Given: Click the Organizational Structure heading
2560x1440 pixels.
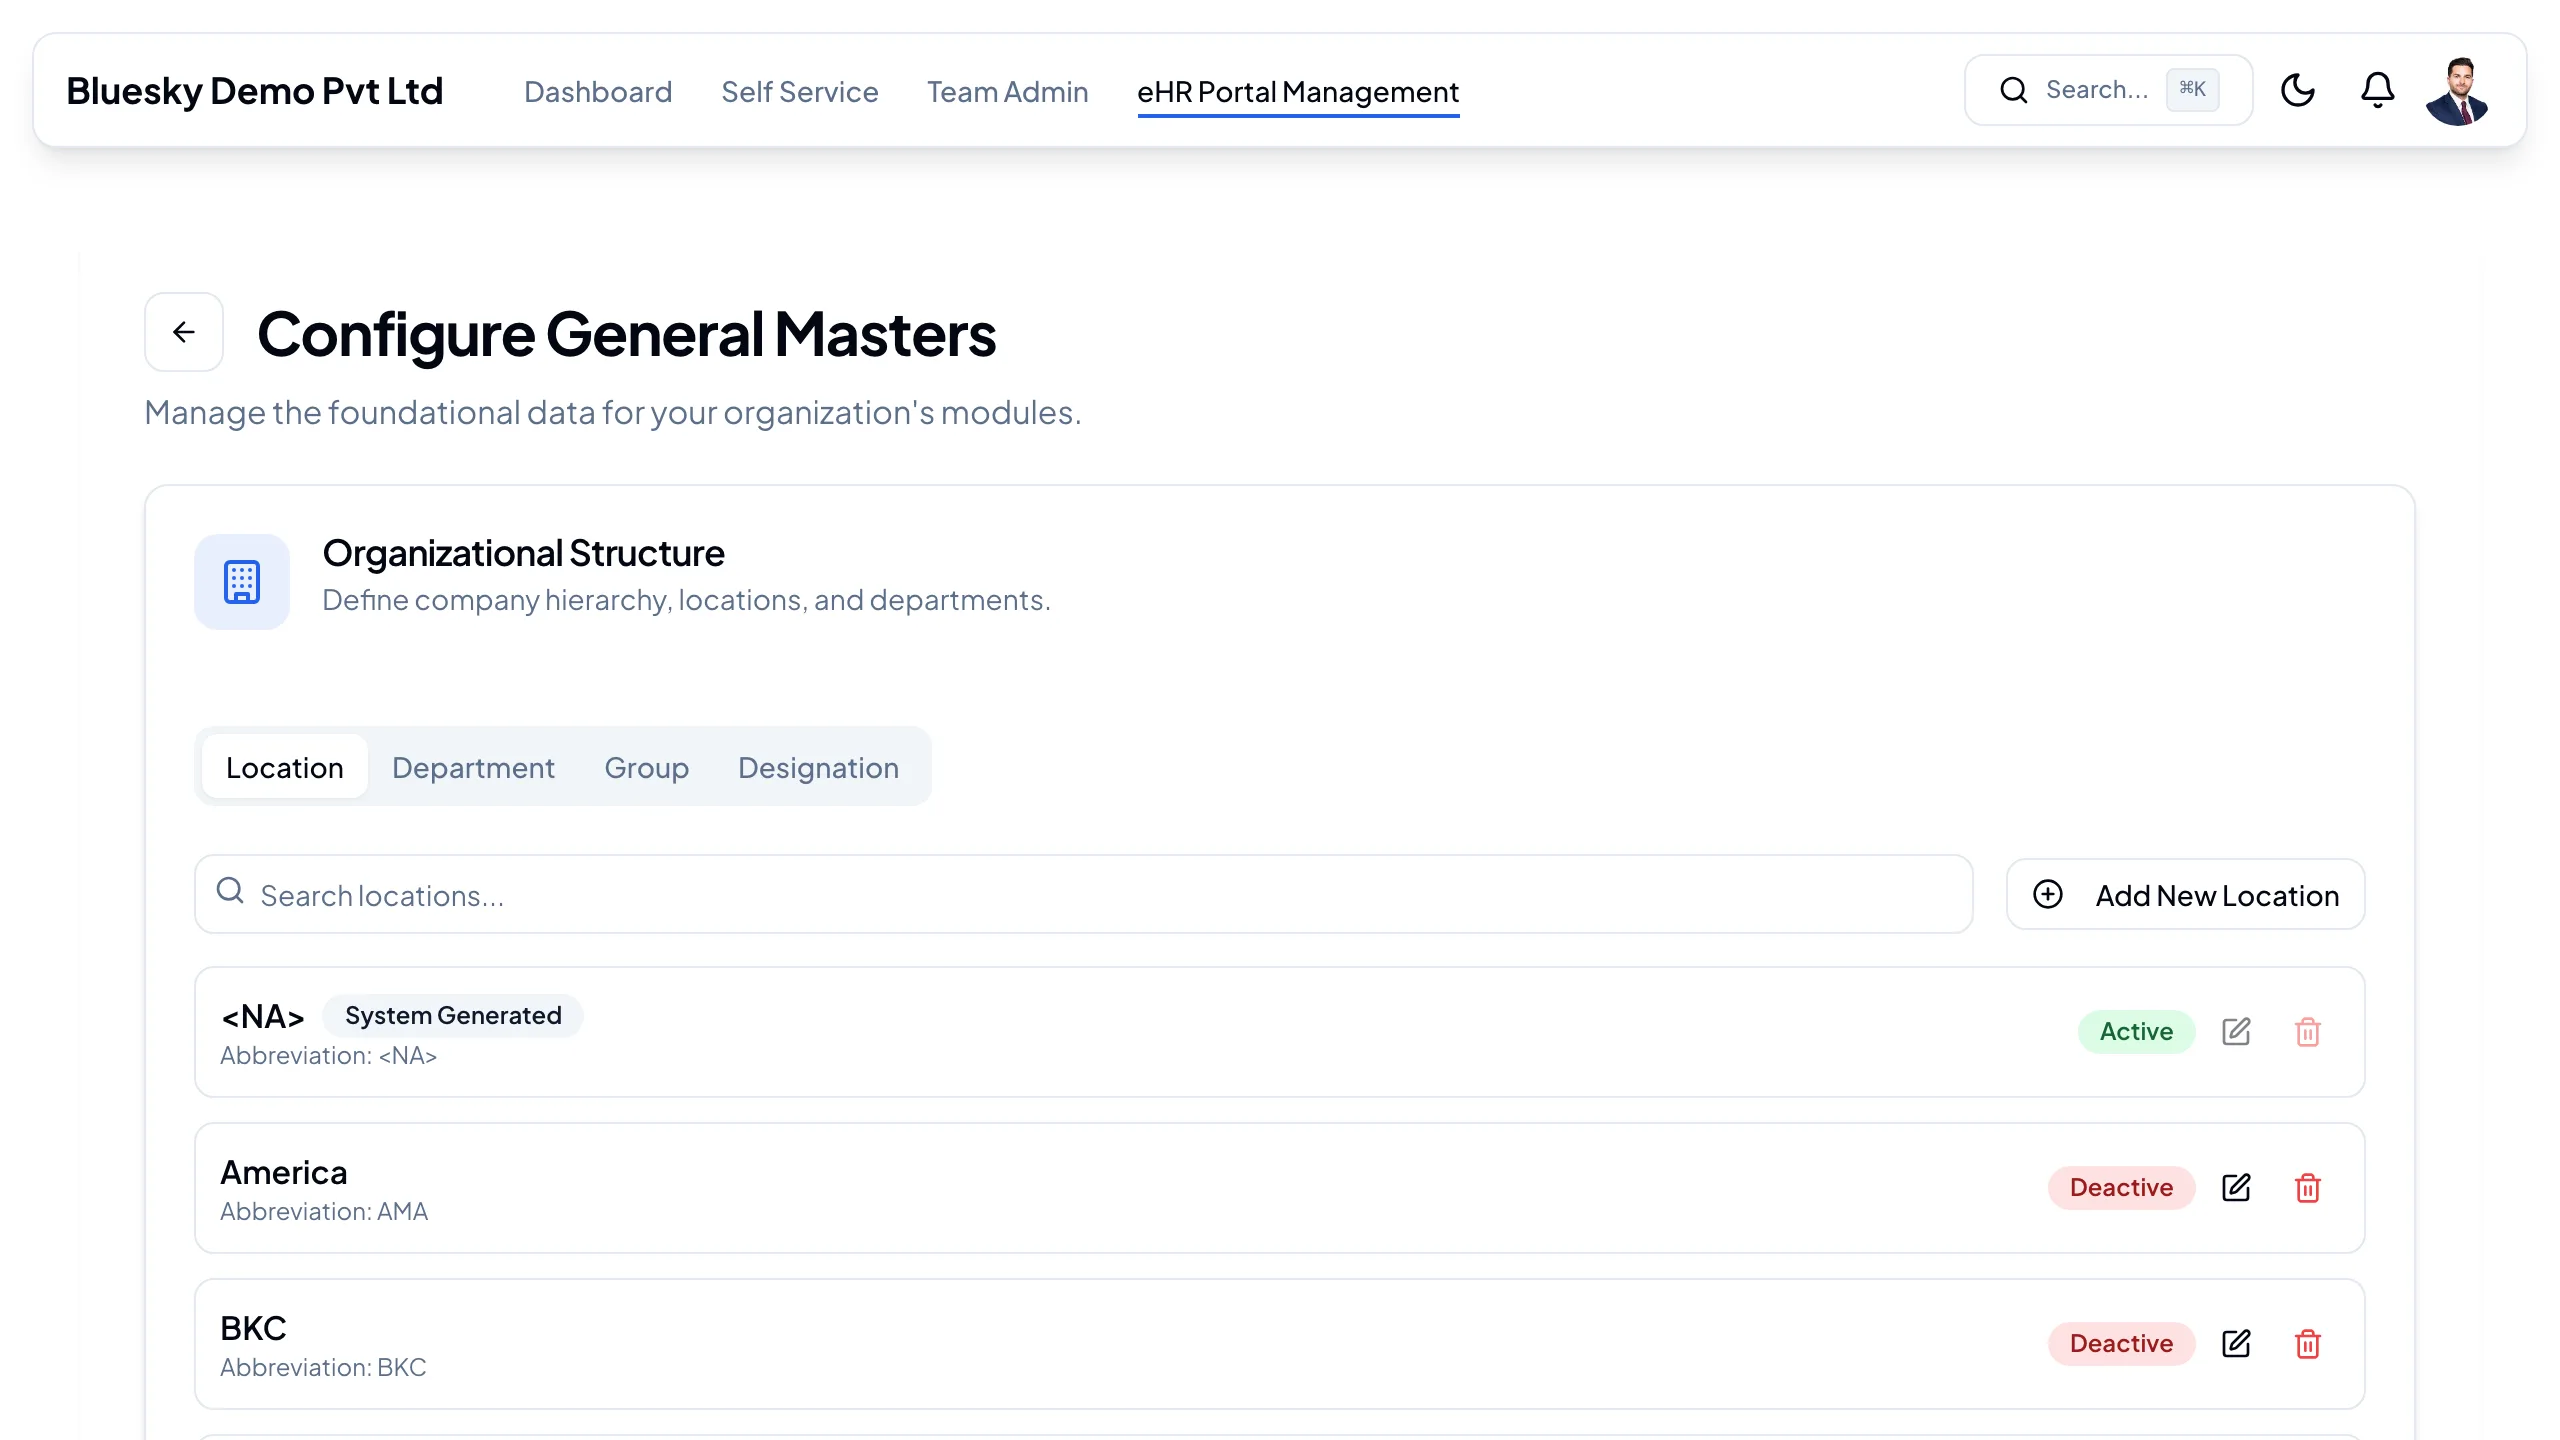Looking at the screenshot, I should 523,553.
